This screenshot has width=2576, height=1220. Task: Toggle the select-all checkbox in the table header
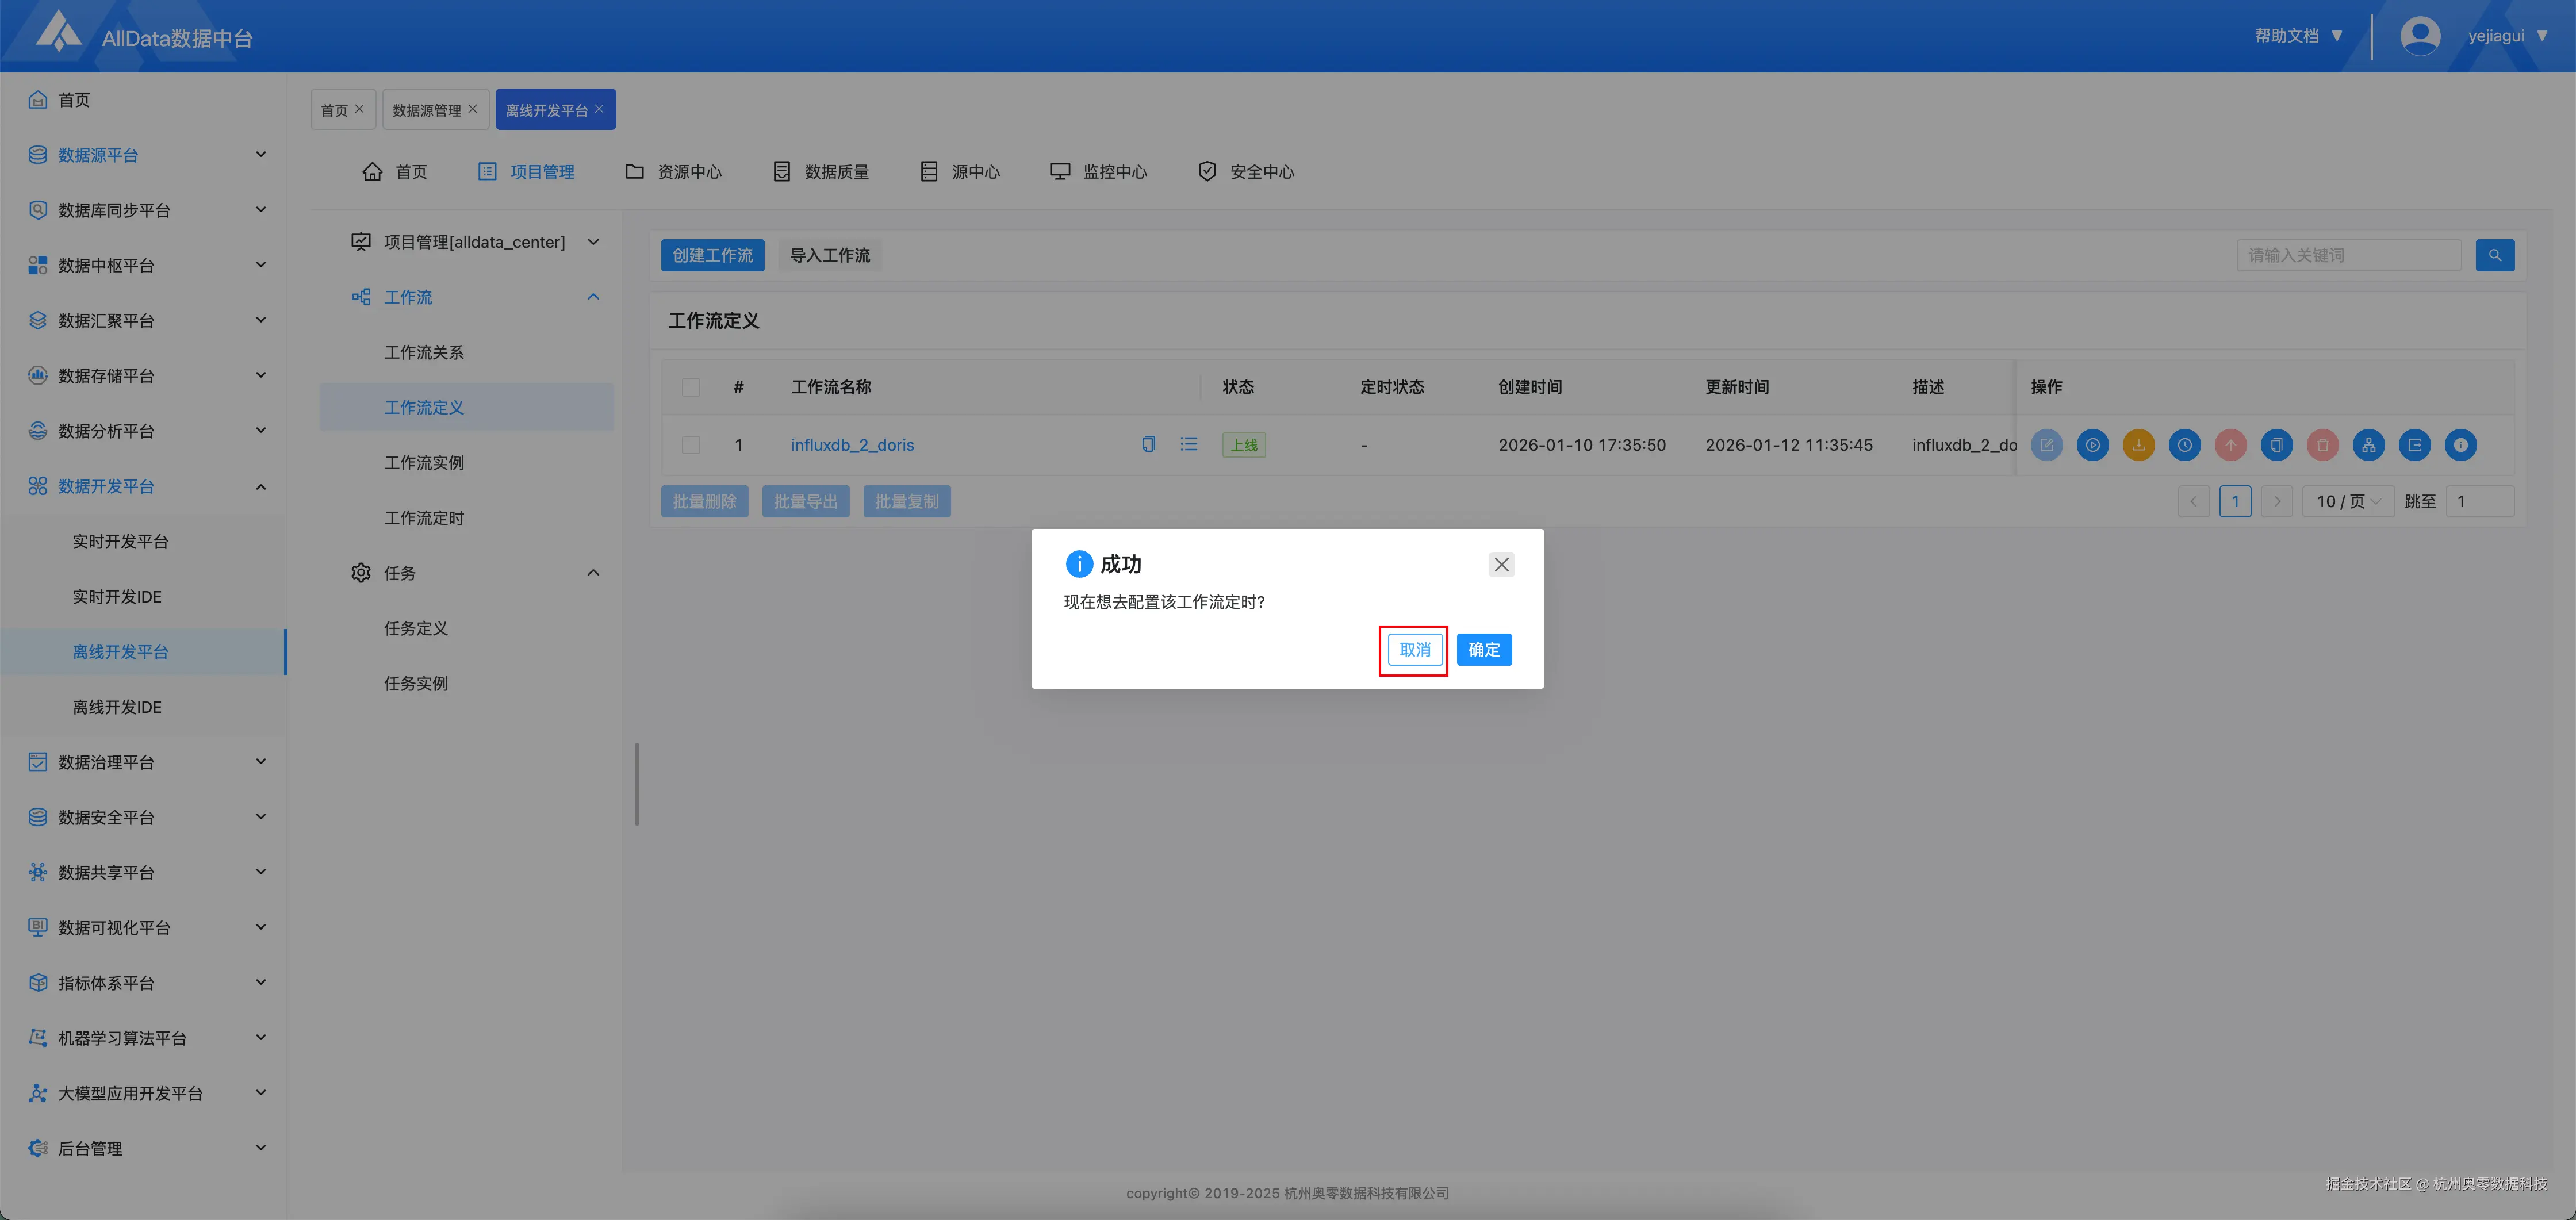[x=691, y=387]
